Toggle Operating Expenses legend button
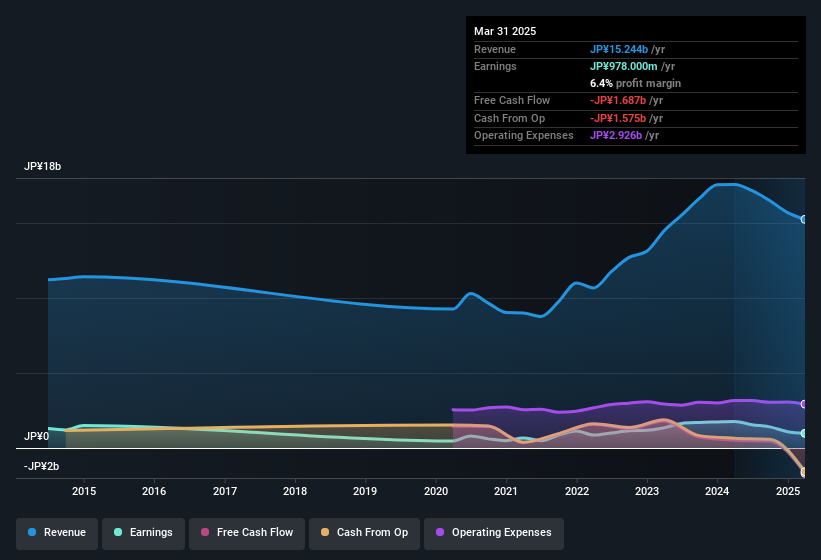The image size is (821, 560). point(494,533)
